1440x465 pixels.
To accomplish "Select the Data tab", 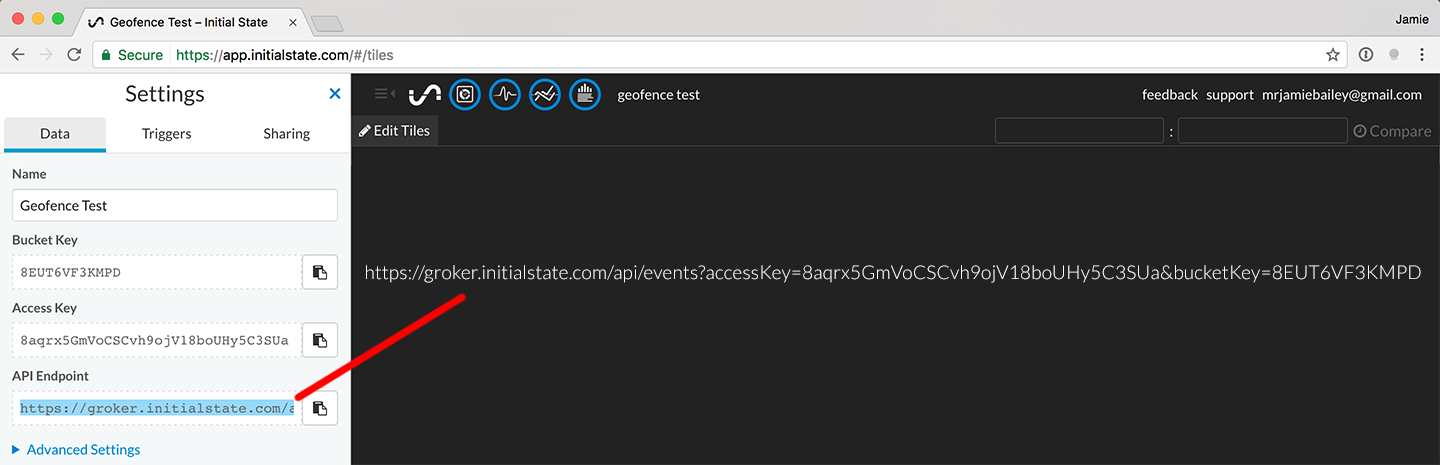I will (55, 134).
